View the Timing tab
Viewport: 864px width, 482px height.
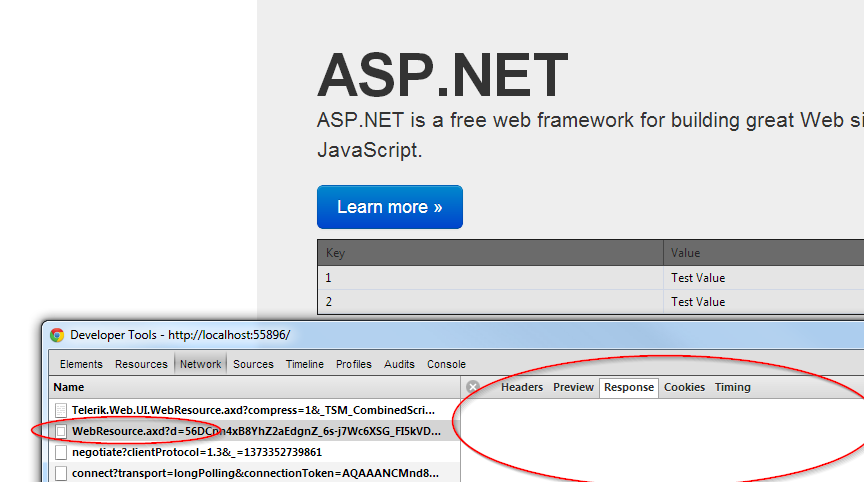(732, 387)
